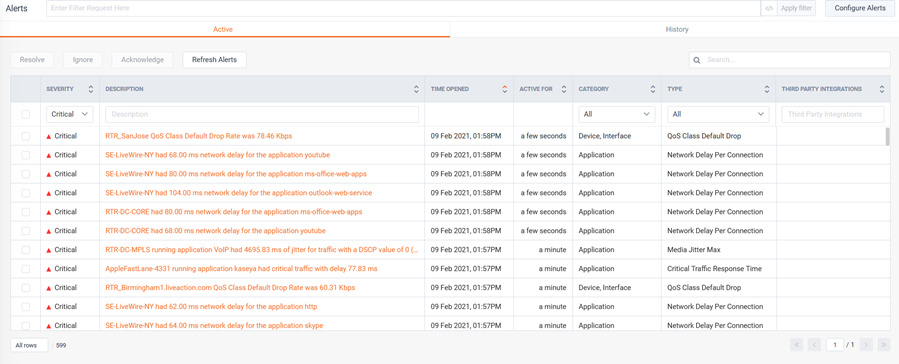Screen dimensions: 899x364
Task: Click the critical triangle icon on AppleFastLane-4331 row
Action: tap(49, 269)
